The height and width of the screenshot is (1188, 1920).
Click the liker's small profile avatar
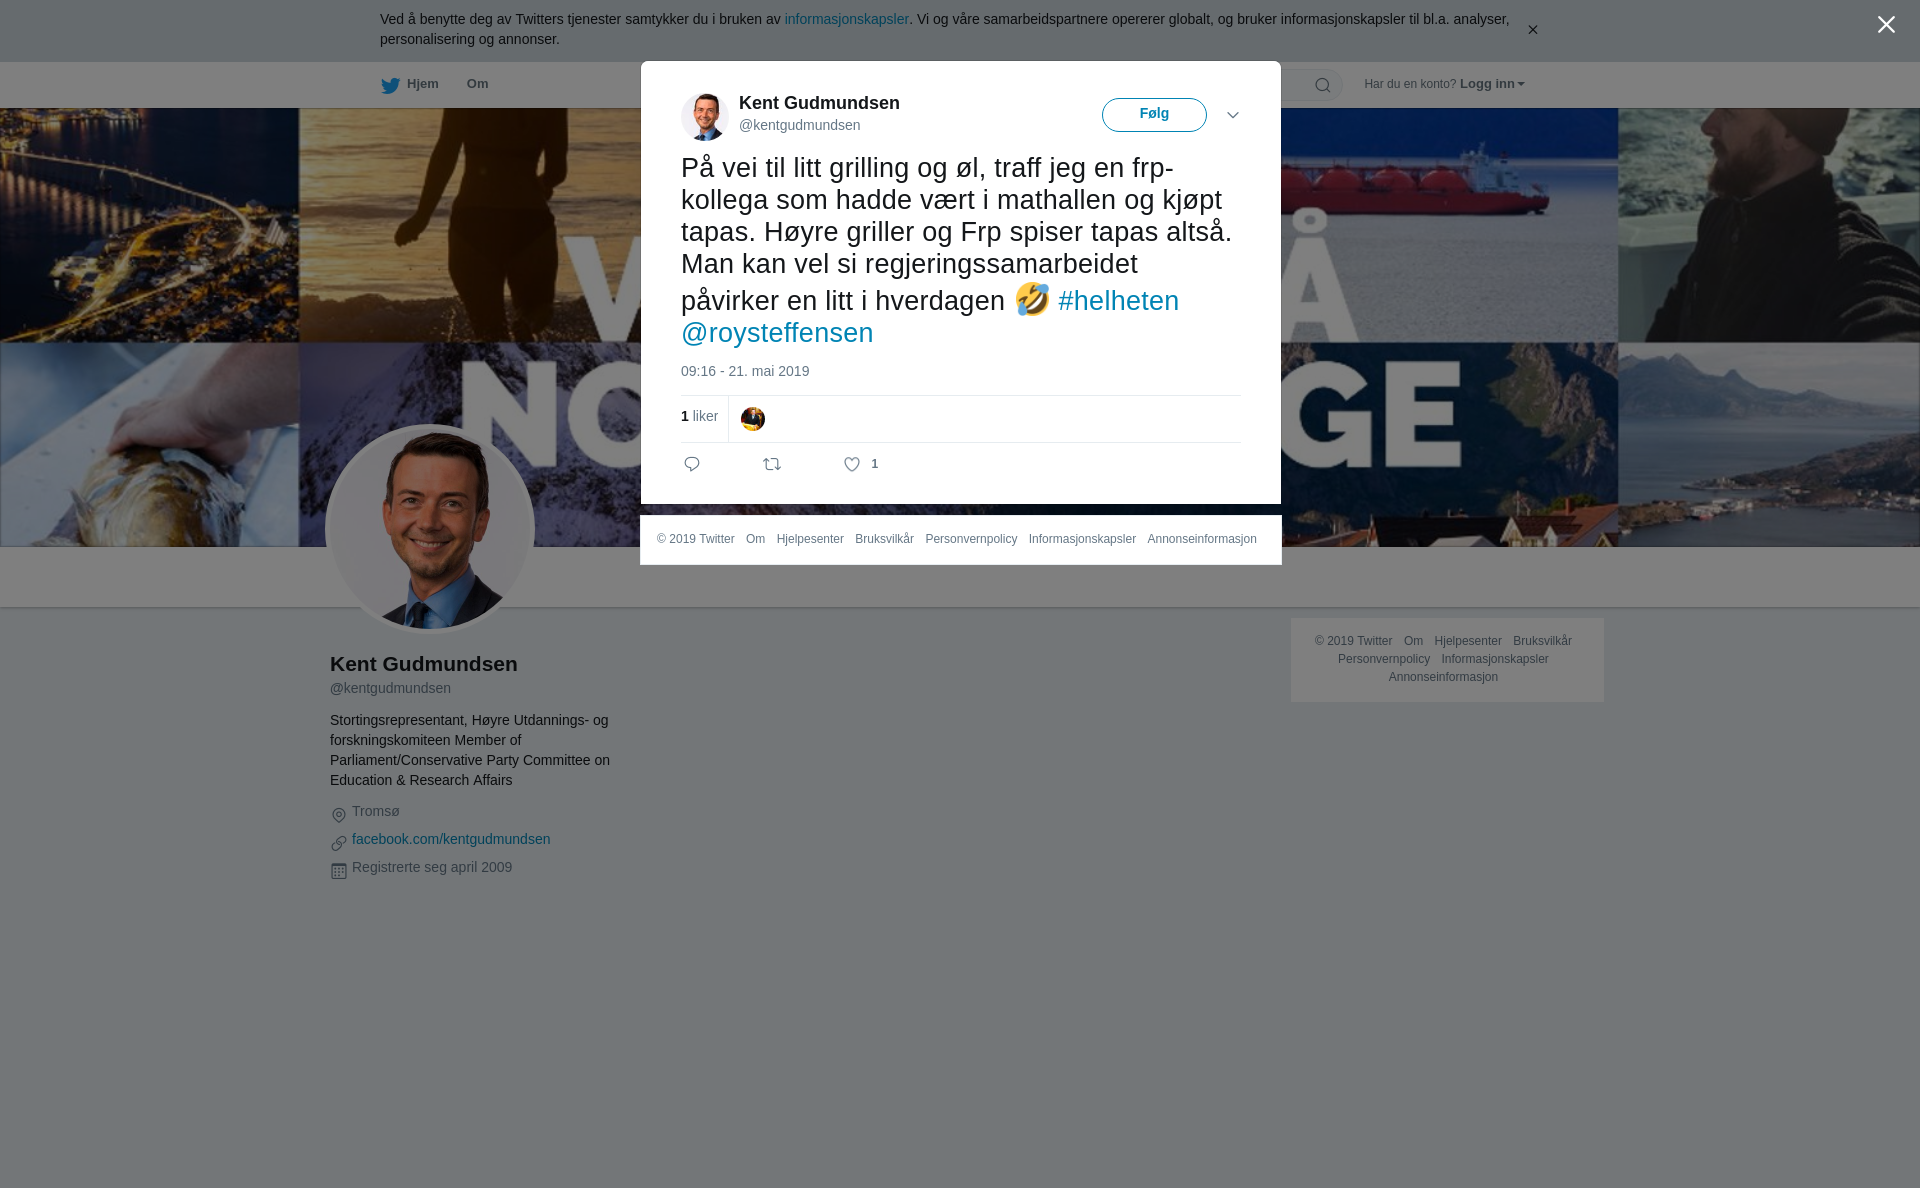click(x=753, y=419)
